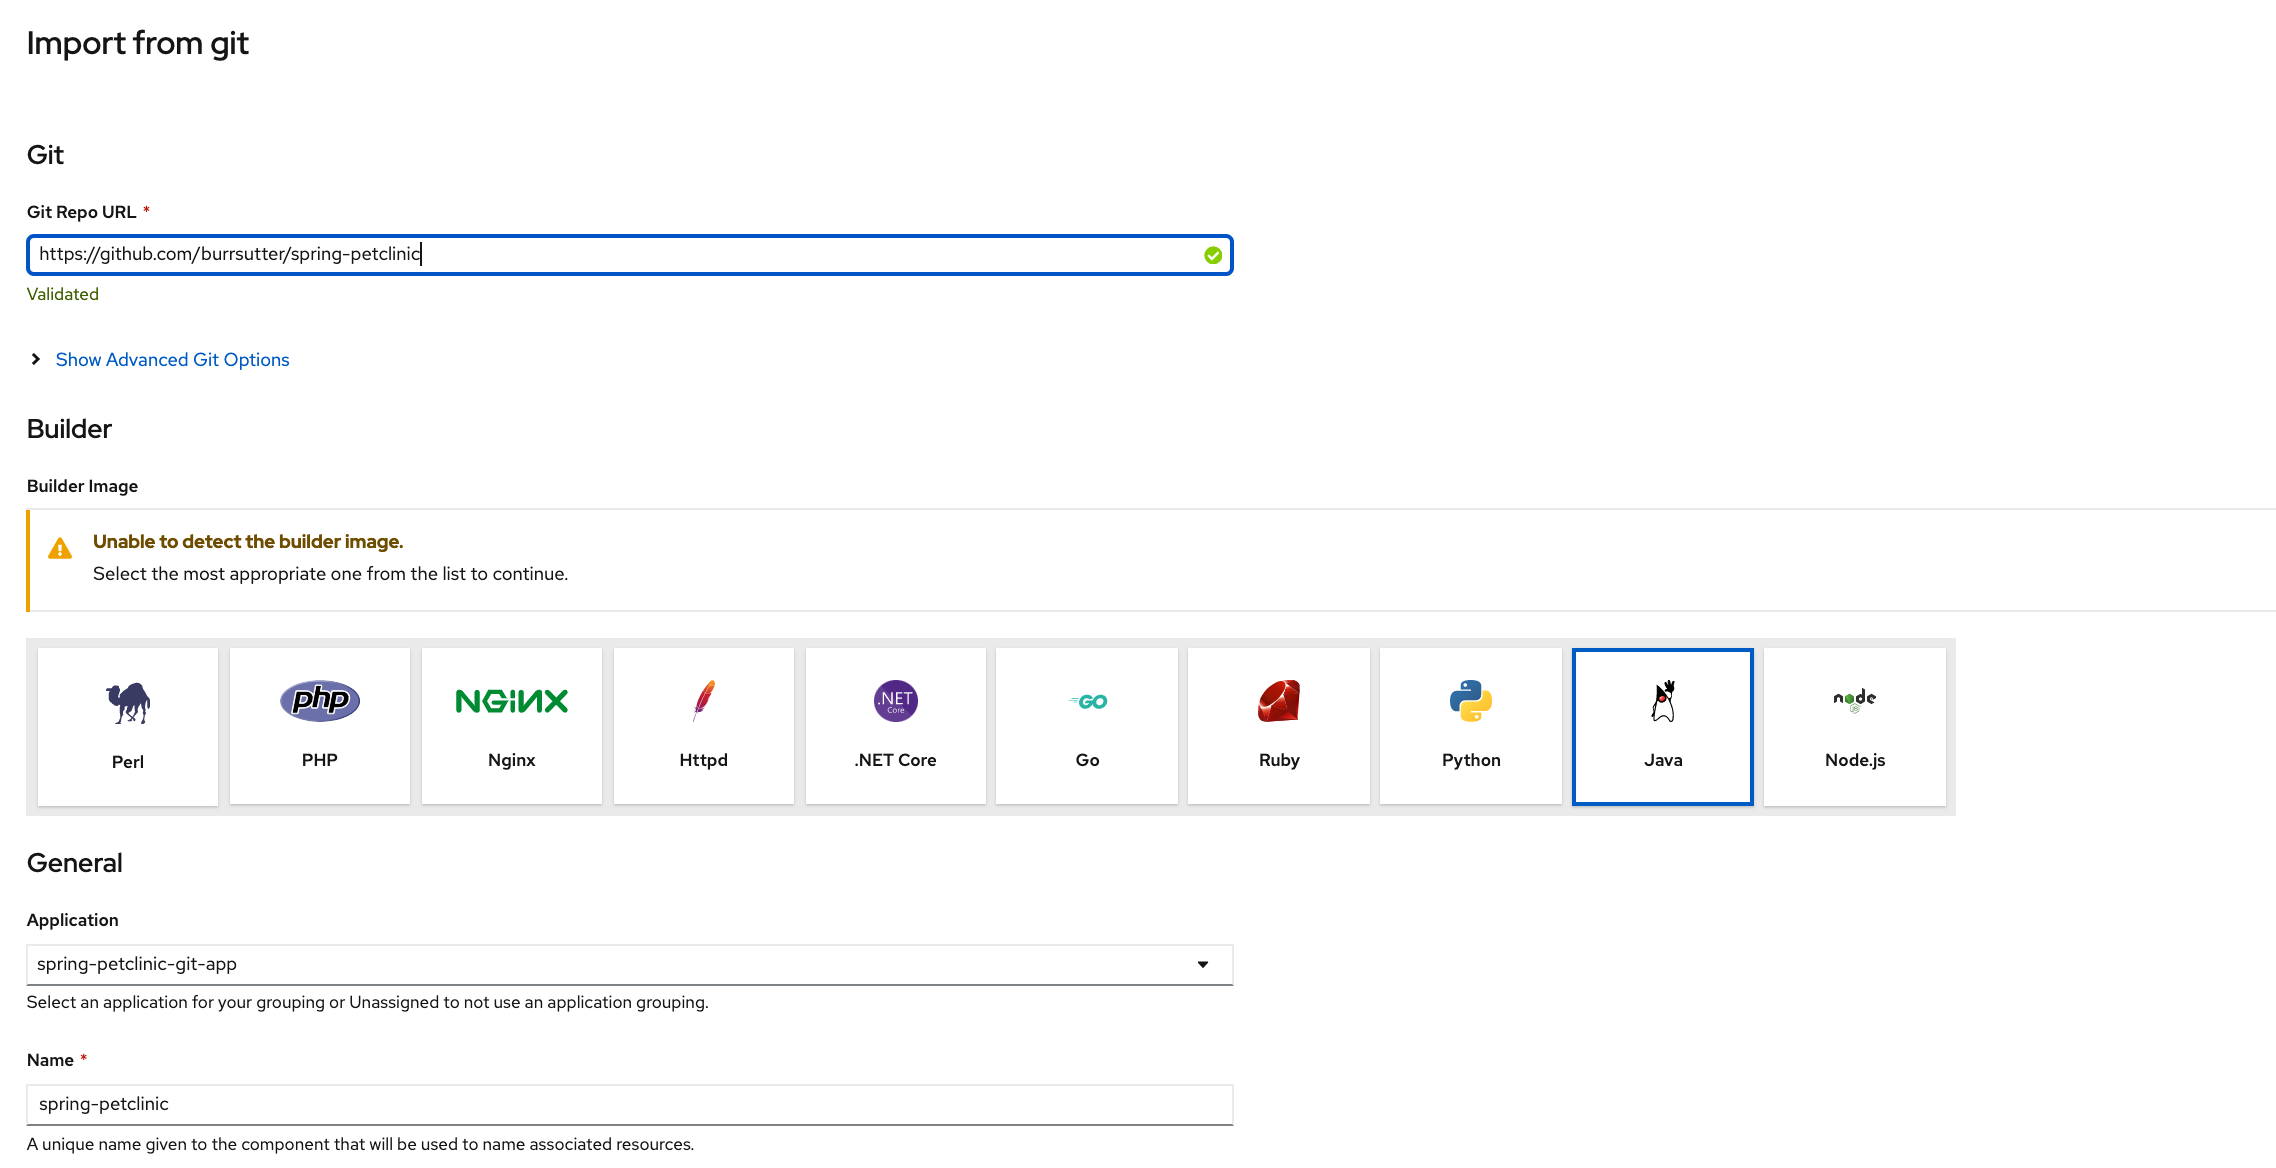The height and width of the screenshot is (1168, 2276).
Task: Click the yellow warning triangle icon
Action: tap(60, 549)
